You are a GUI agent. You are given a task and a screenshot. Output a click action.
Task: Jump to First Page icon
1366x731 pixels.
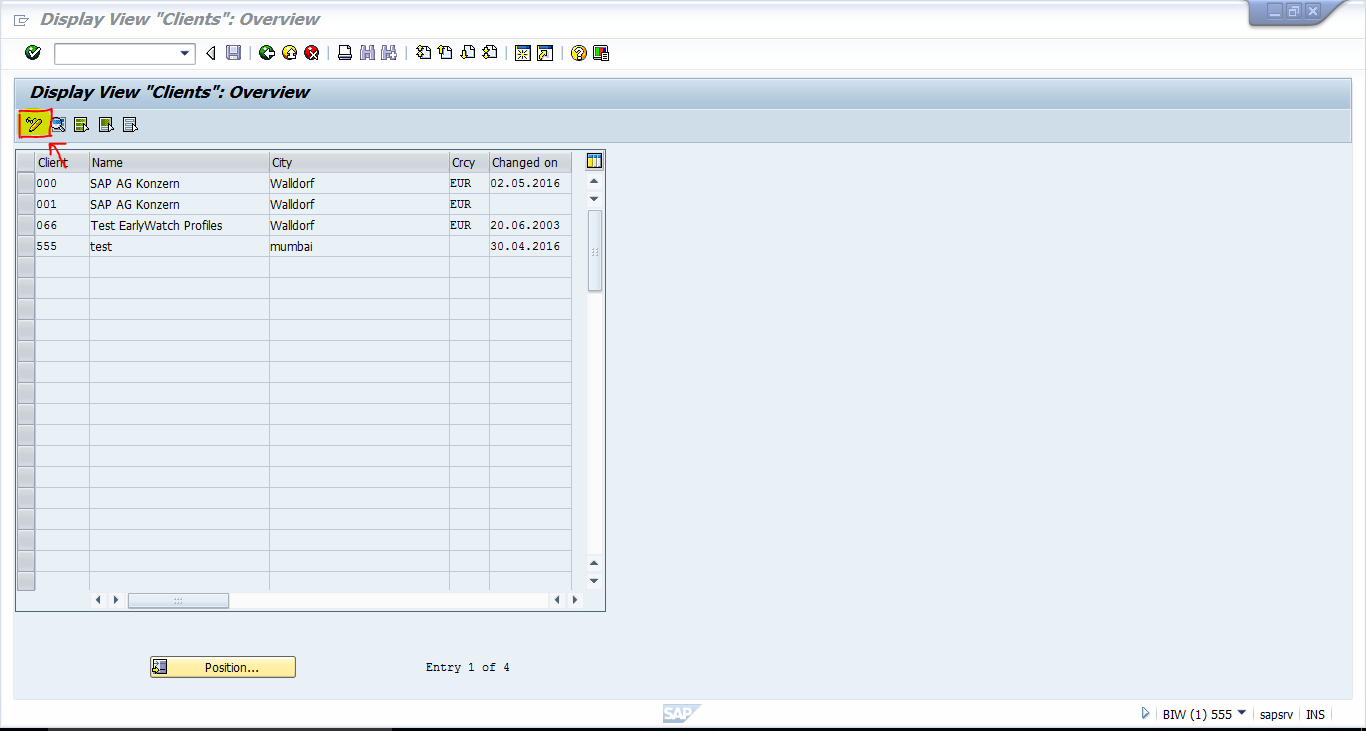pos(423,53)
